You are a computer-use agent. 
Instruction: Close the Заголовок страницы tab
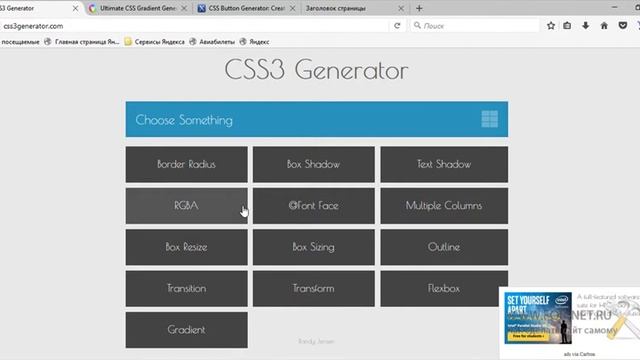coord(401,8)
